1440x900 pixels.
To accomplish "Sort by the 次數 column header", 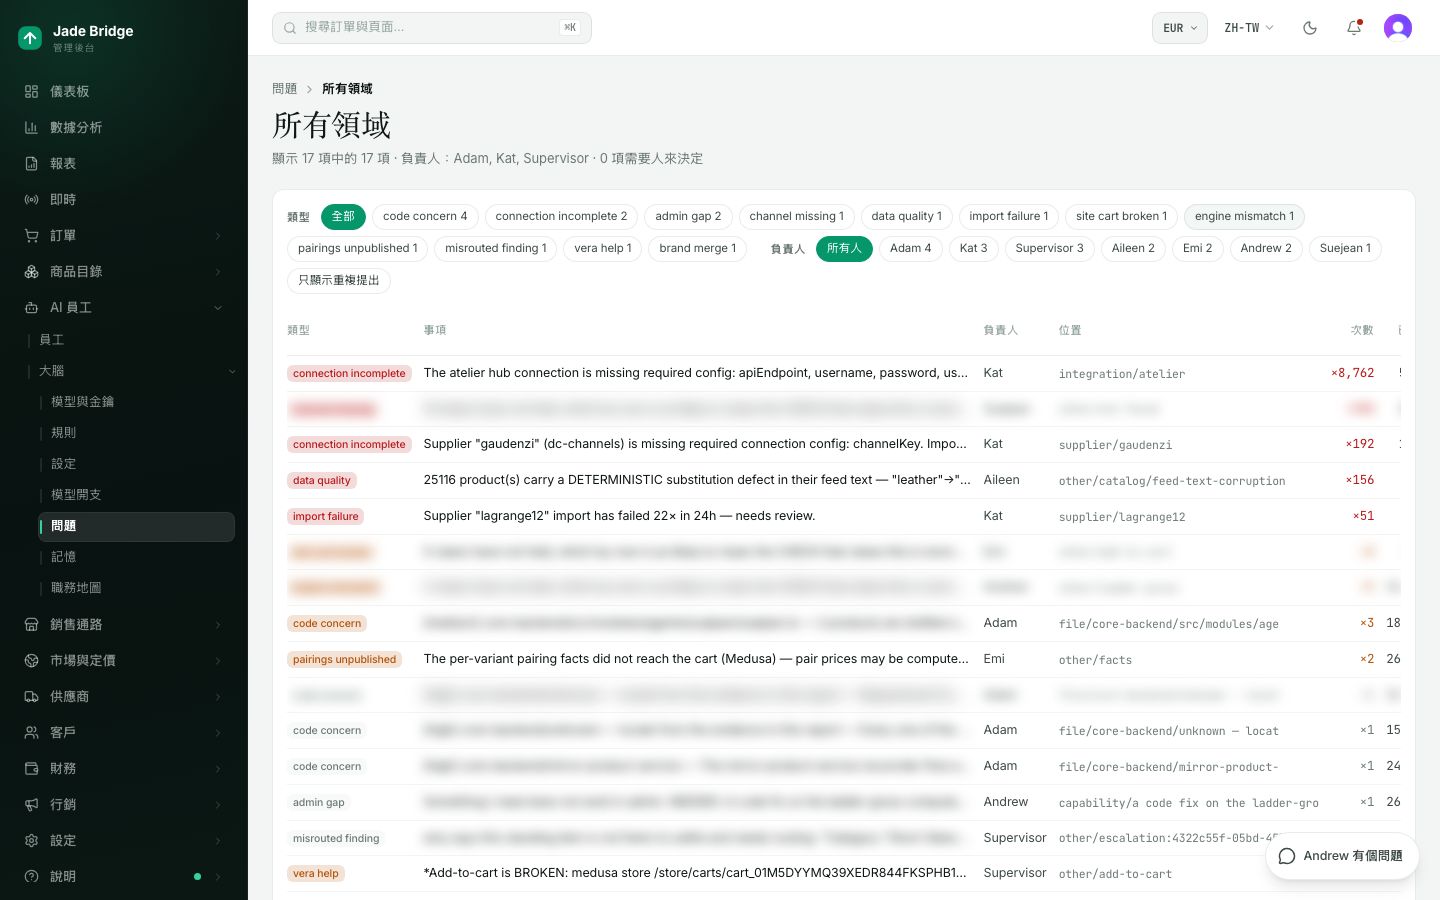I will [1361, 330].
